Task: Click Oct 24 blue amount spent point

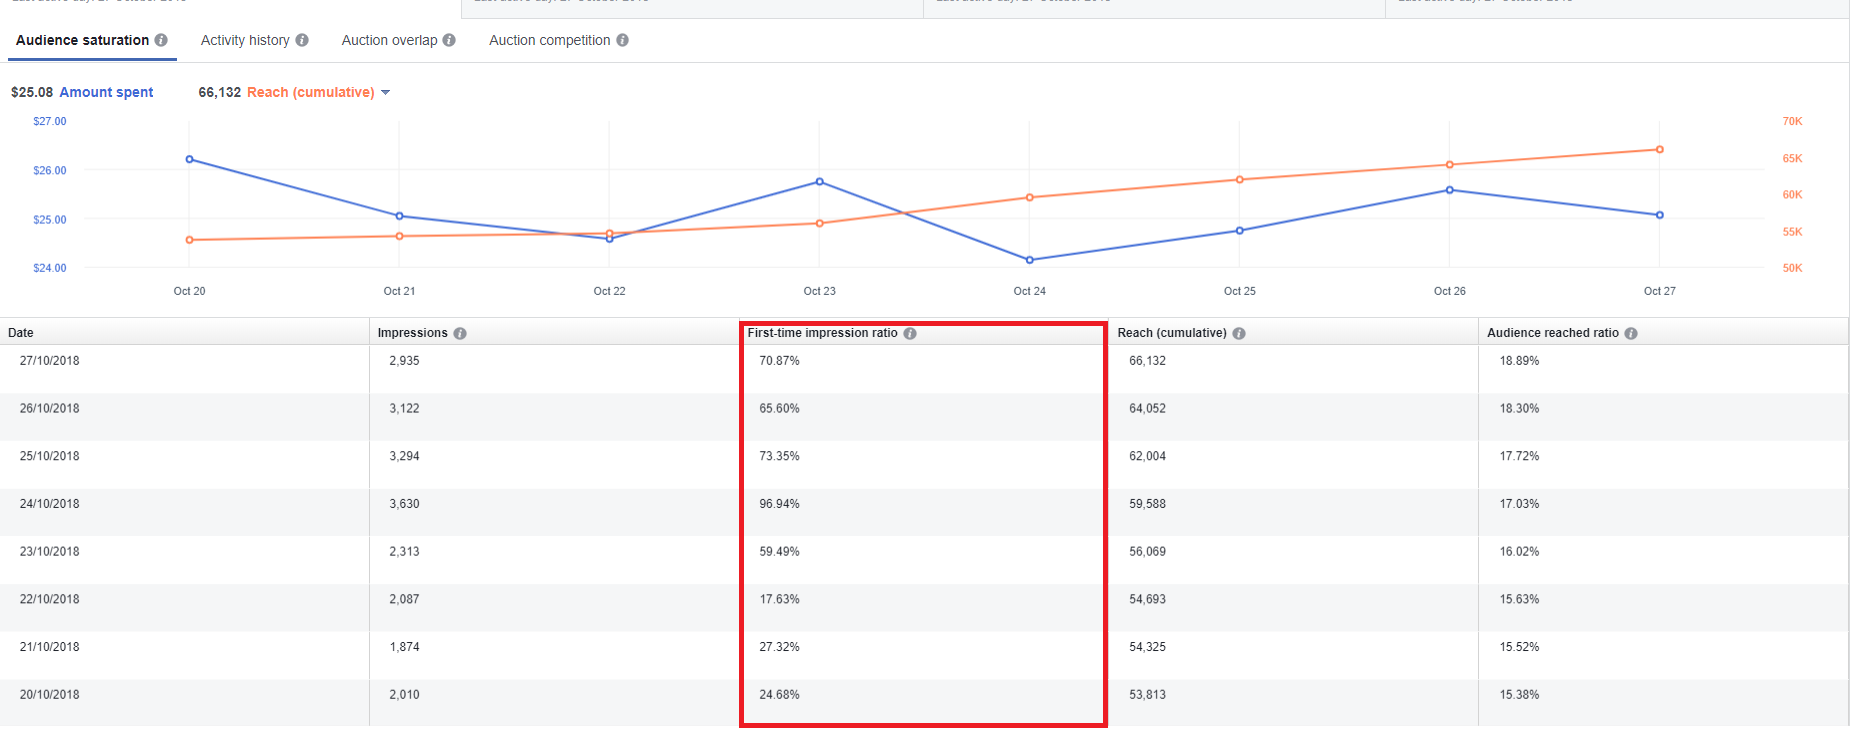Action: click(1030, 260)
